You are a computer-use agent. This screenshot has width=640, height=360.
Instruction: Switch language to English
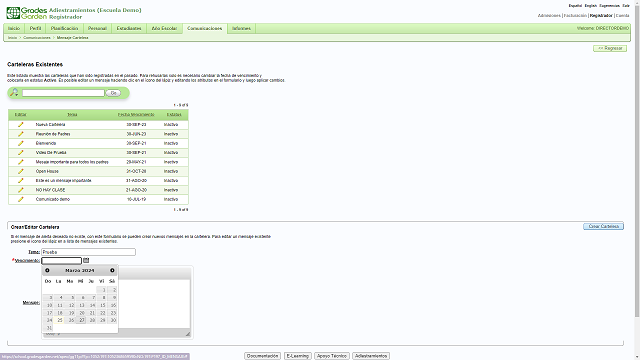pos(591,6)
